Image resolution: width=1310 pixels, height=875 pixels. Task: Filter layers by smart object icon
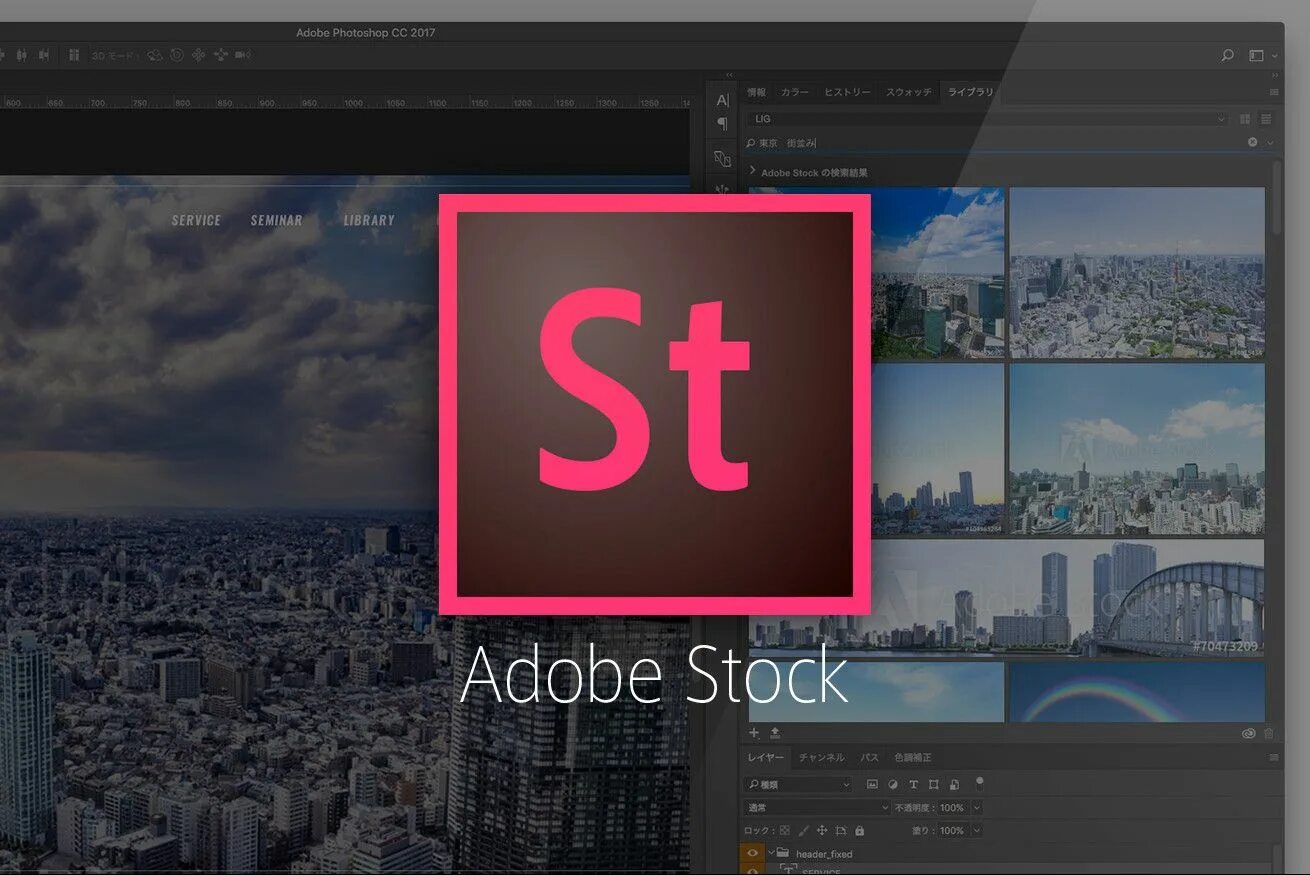coord(954,784)
